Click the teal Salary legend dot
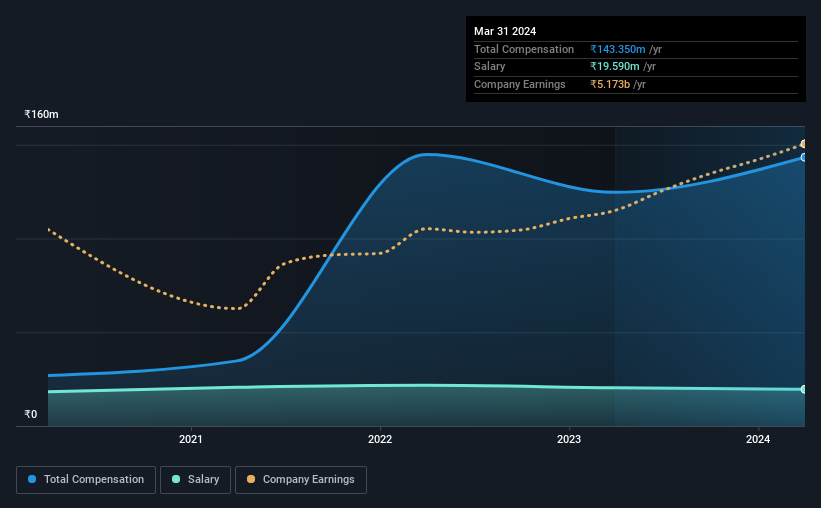The width and height of the screenshot is (821, 508). 176,479
